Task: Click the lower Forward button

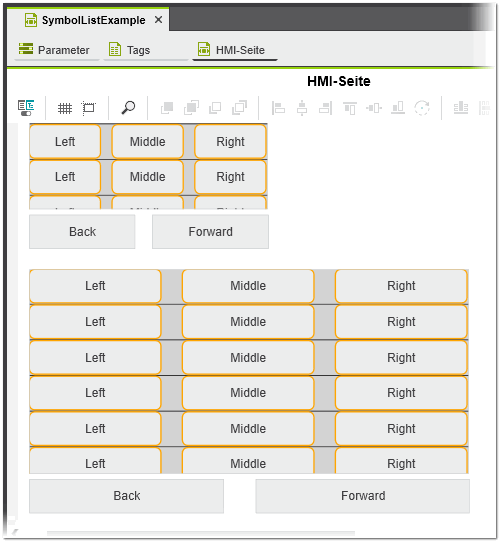Action: [363, 496]
